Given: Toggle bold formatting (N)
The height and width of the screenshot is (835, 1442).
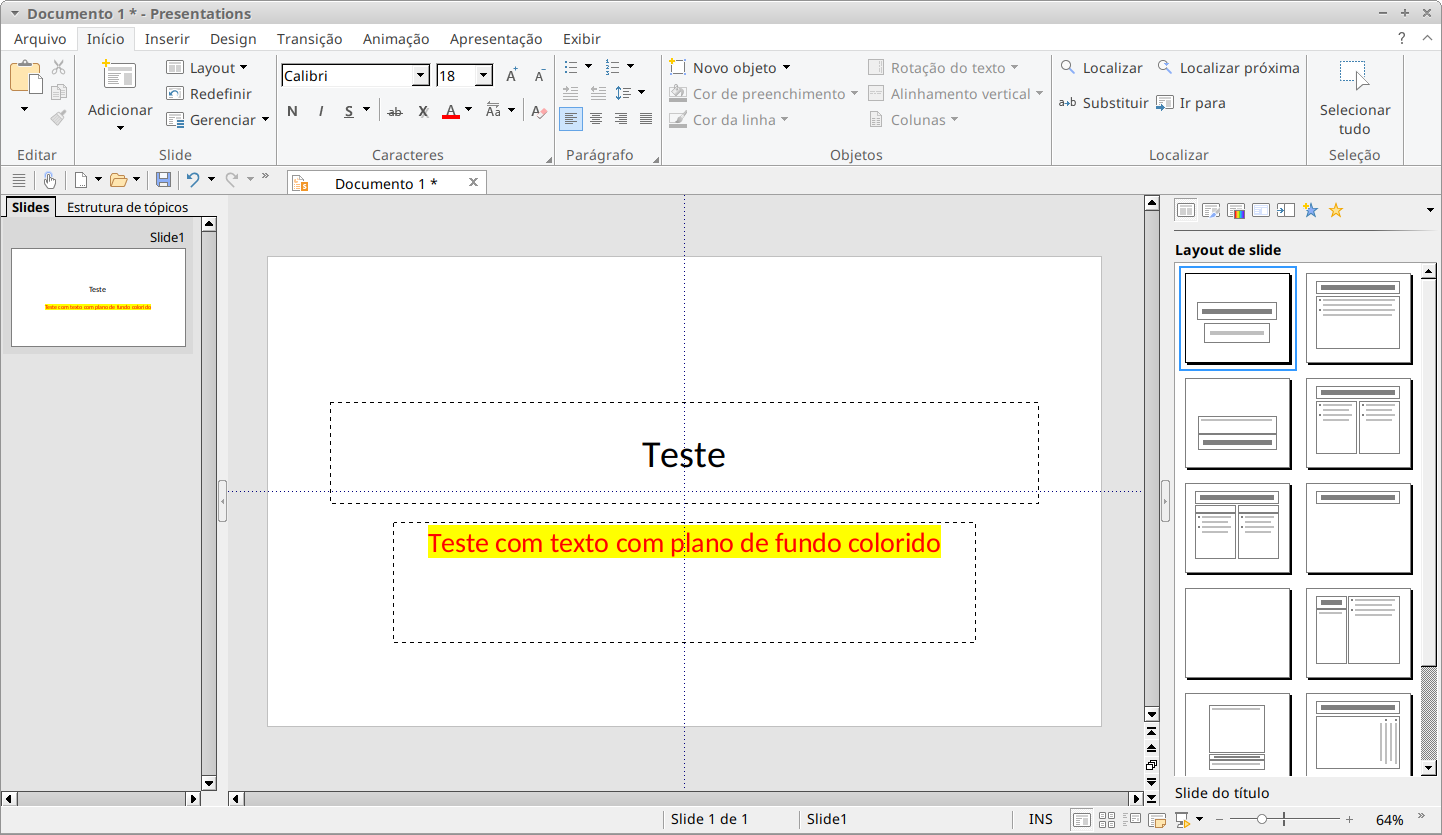Looking at the screenshot, I should pos(292,112).
